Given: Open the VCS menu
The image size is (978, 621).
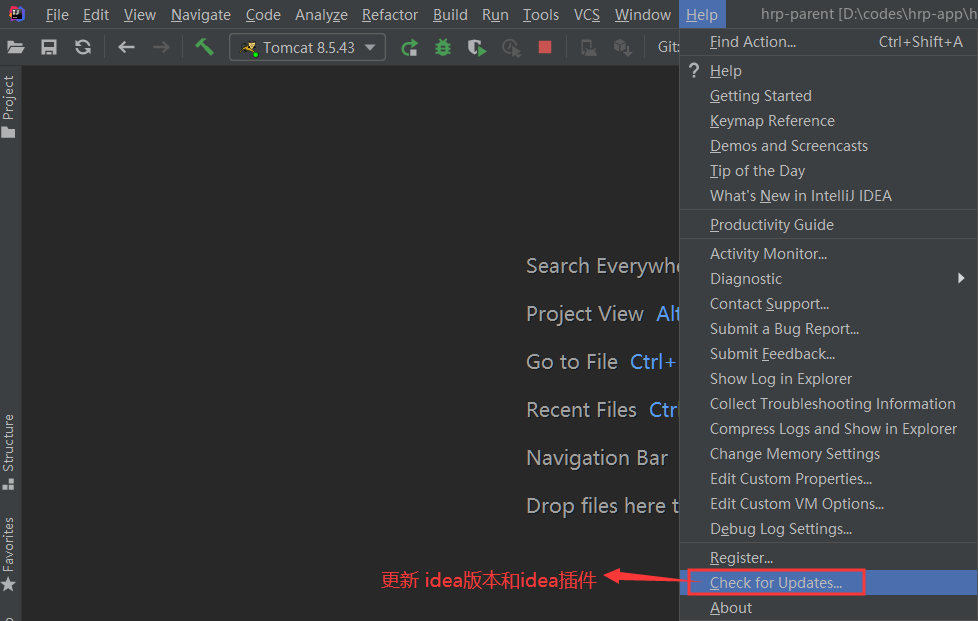Looking at the screenshot, I should click(587, 14).
